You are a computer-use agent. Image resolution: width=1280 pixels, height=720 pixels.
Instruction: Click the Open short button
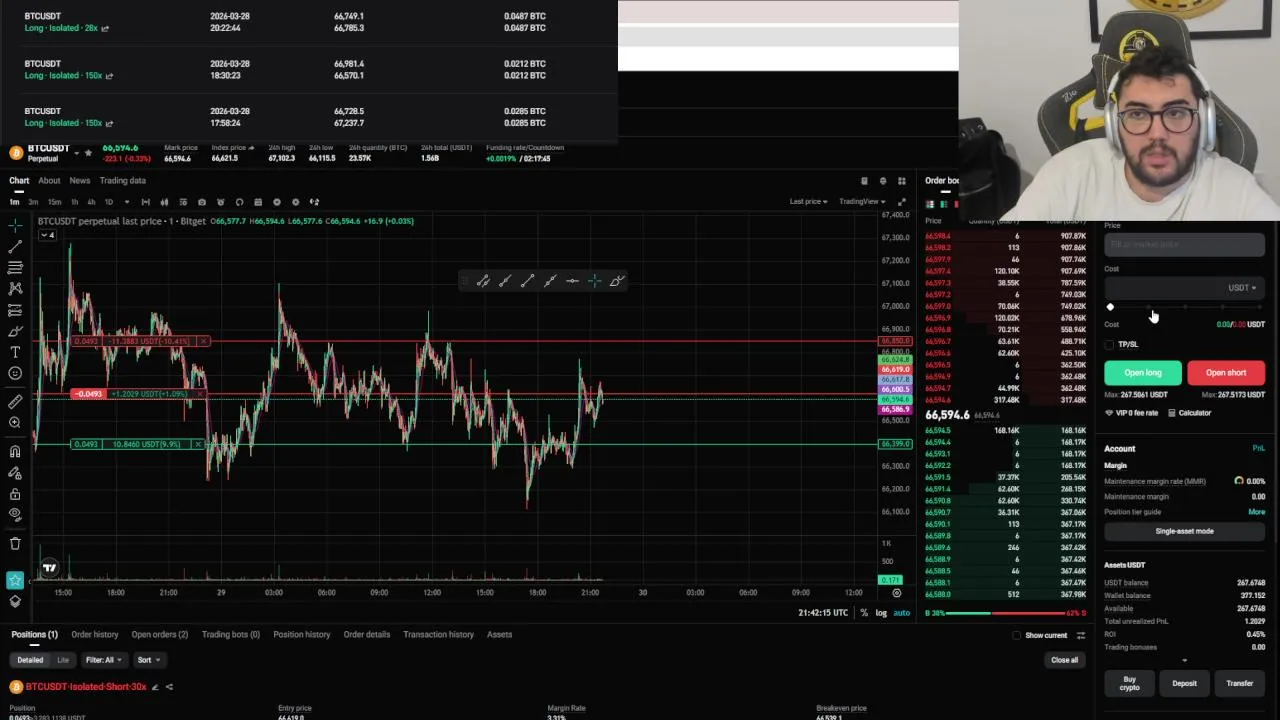click(x=1226, y=373)
